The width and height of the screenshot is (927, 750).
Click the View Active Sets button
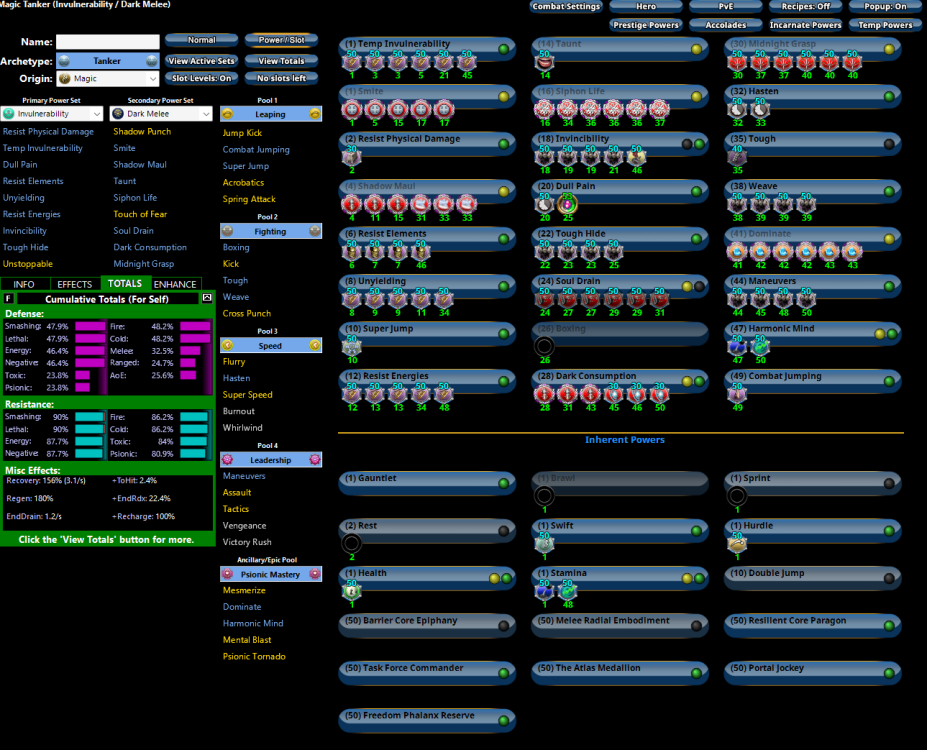[201, 61]
